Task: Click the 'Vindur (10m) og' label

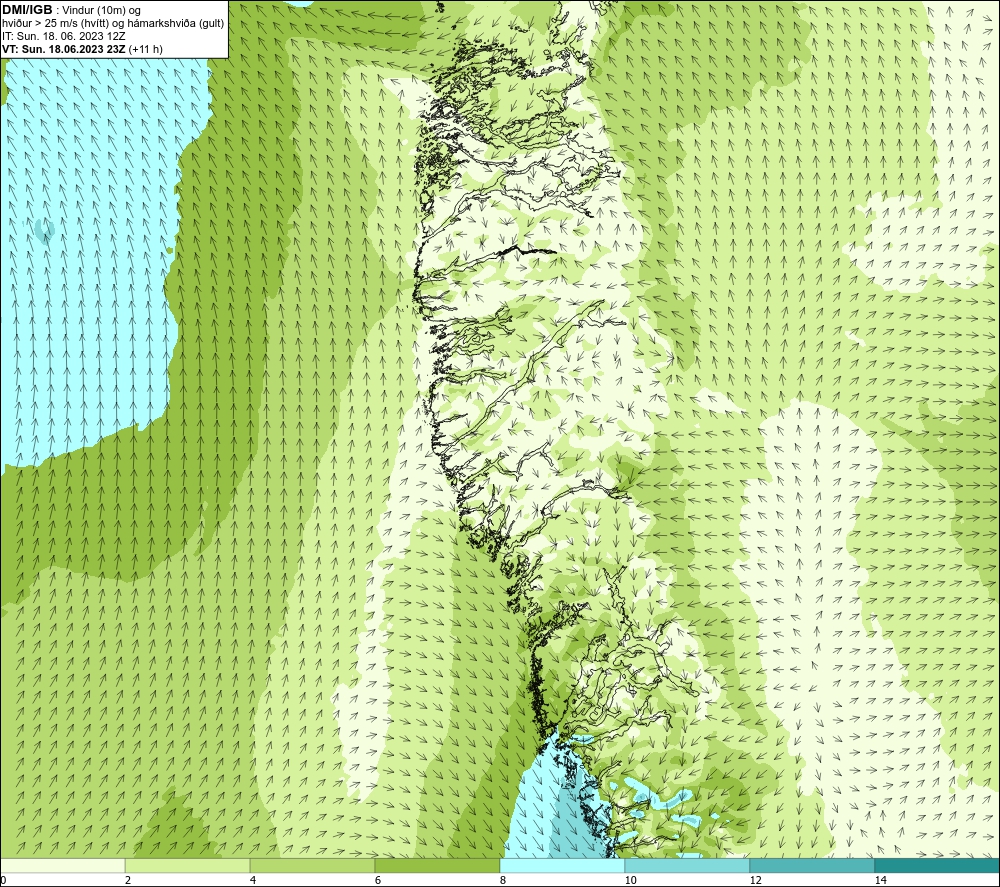Action: pyautogui.click(x=102, y=10)
